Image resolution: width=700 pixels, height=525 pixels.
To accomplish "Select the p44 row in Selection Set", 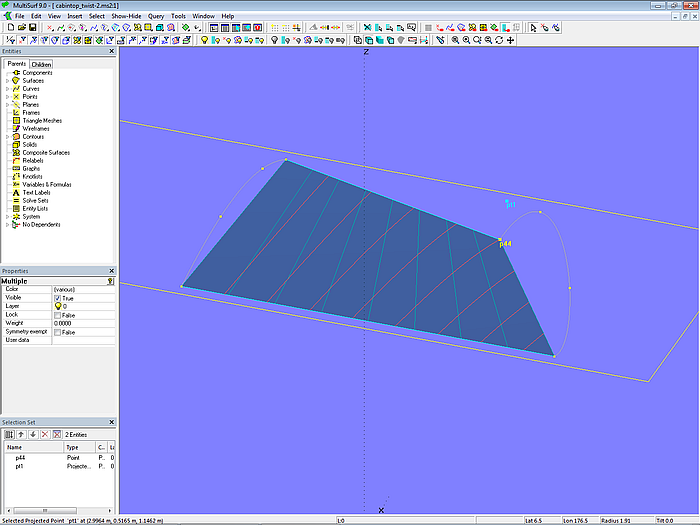I will point(20,457).
